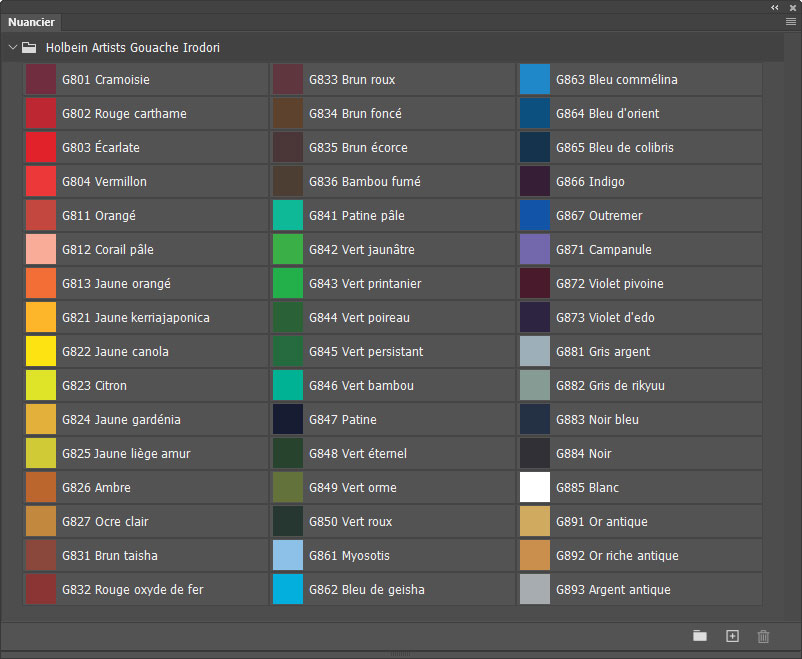Open the Nuancier panel options menu
The width and height of the screenshot is (802, 659).
tap(790, 21)
